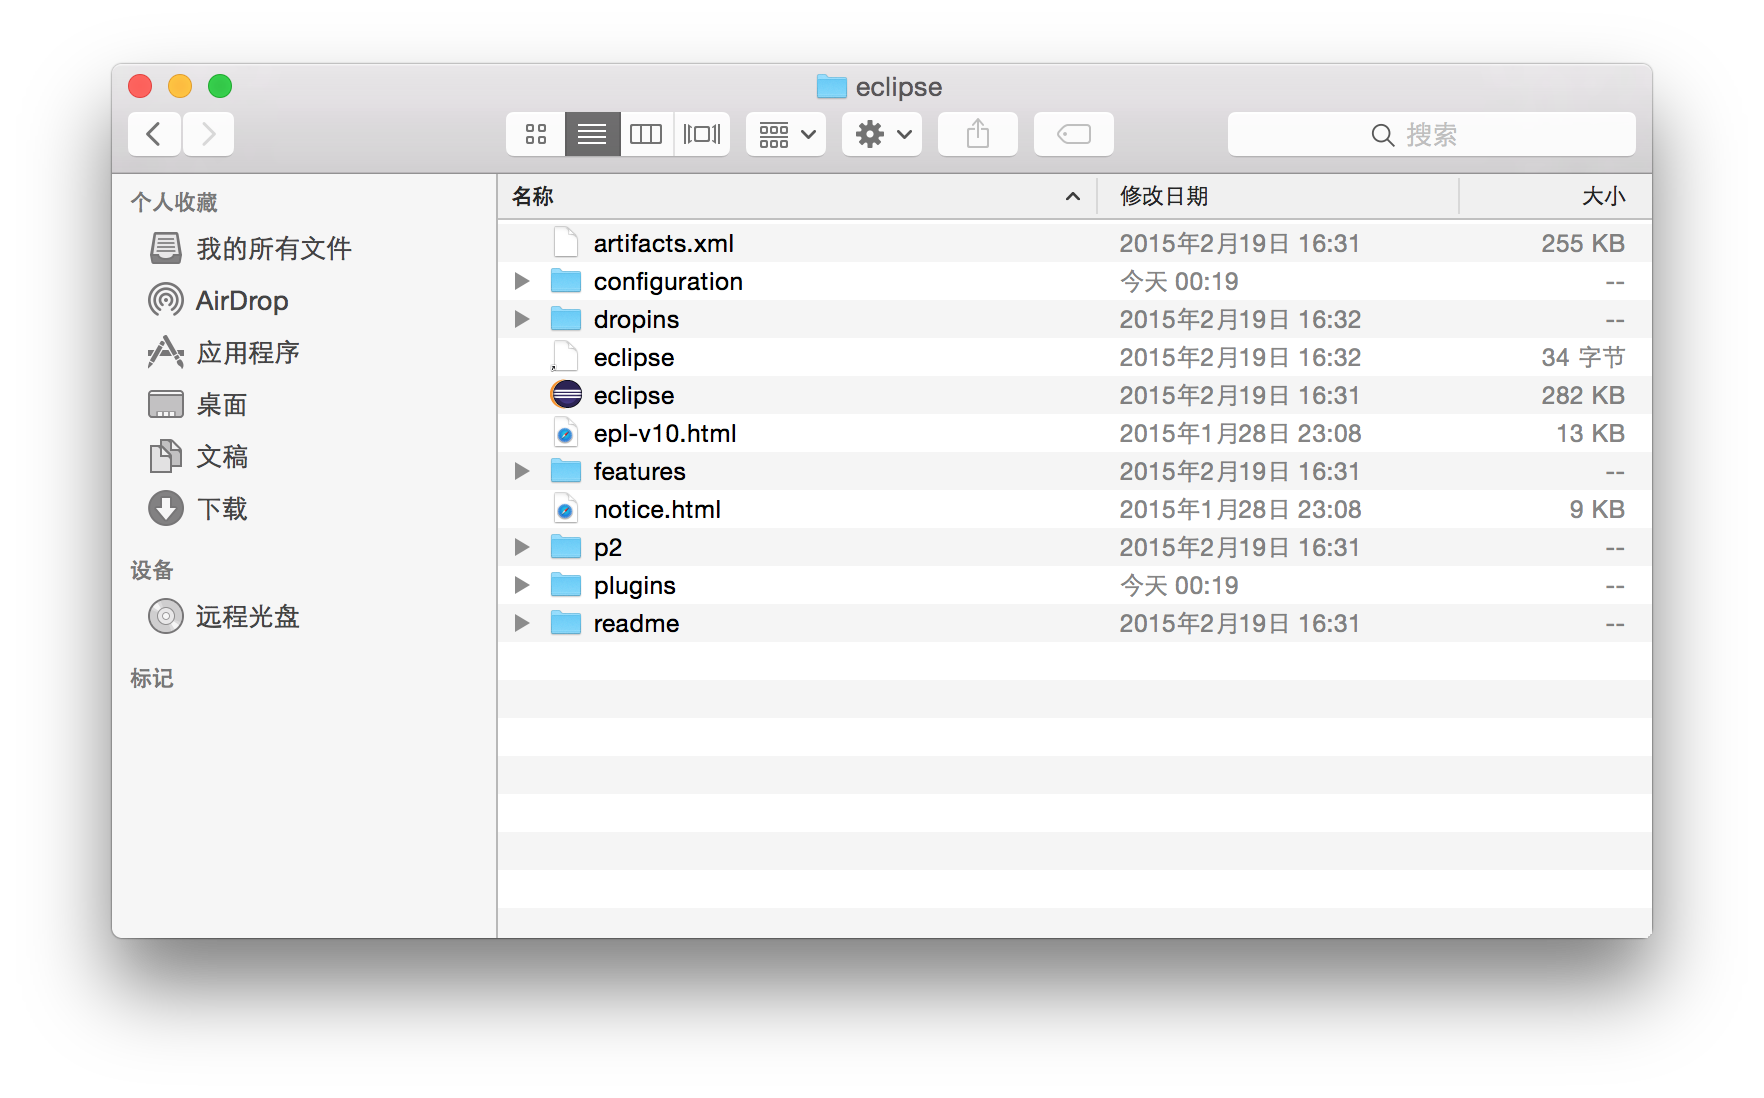The width and height of the screenshot is (1764, 1098).
Task: Expand the p2 folder
Action: 522,547
